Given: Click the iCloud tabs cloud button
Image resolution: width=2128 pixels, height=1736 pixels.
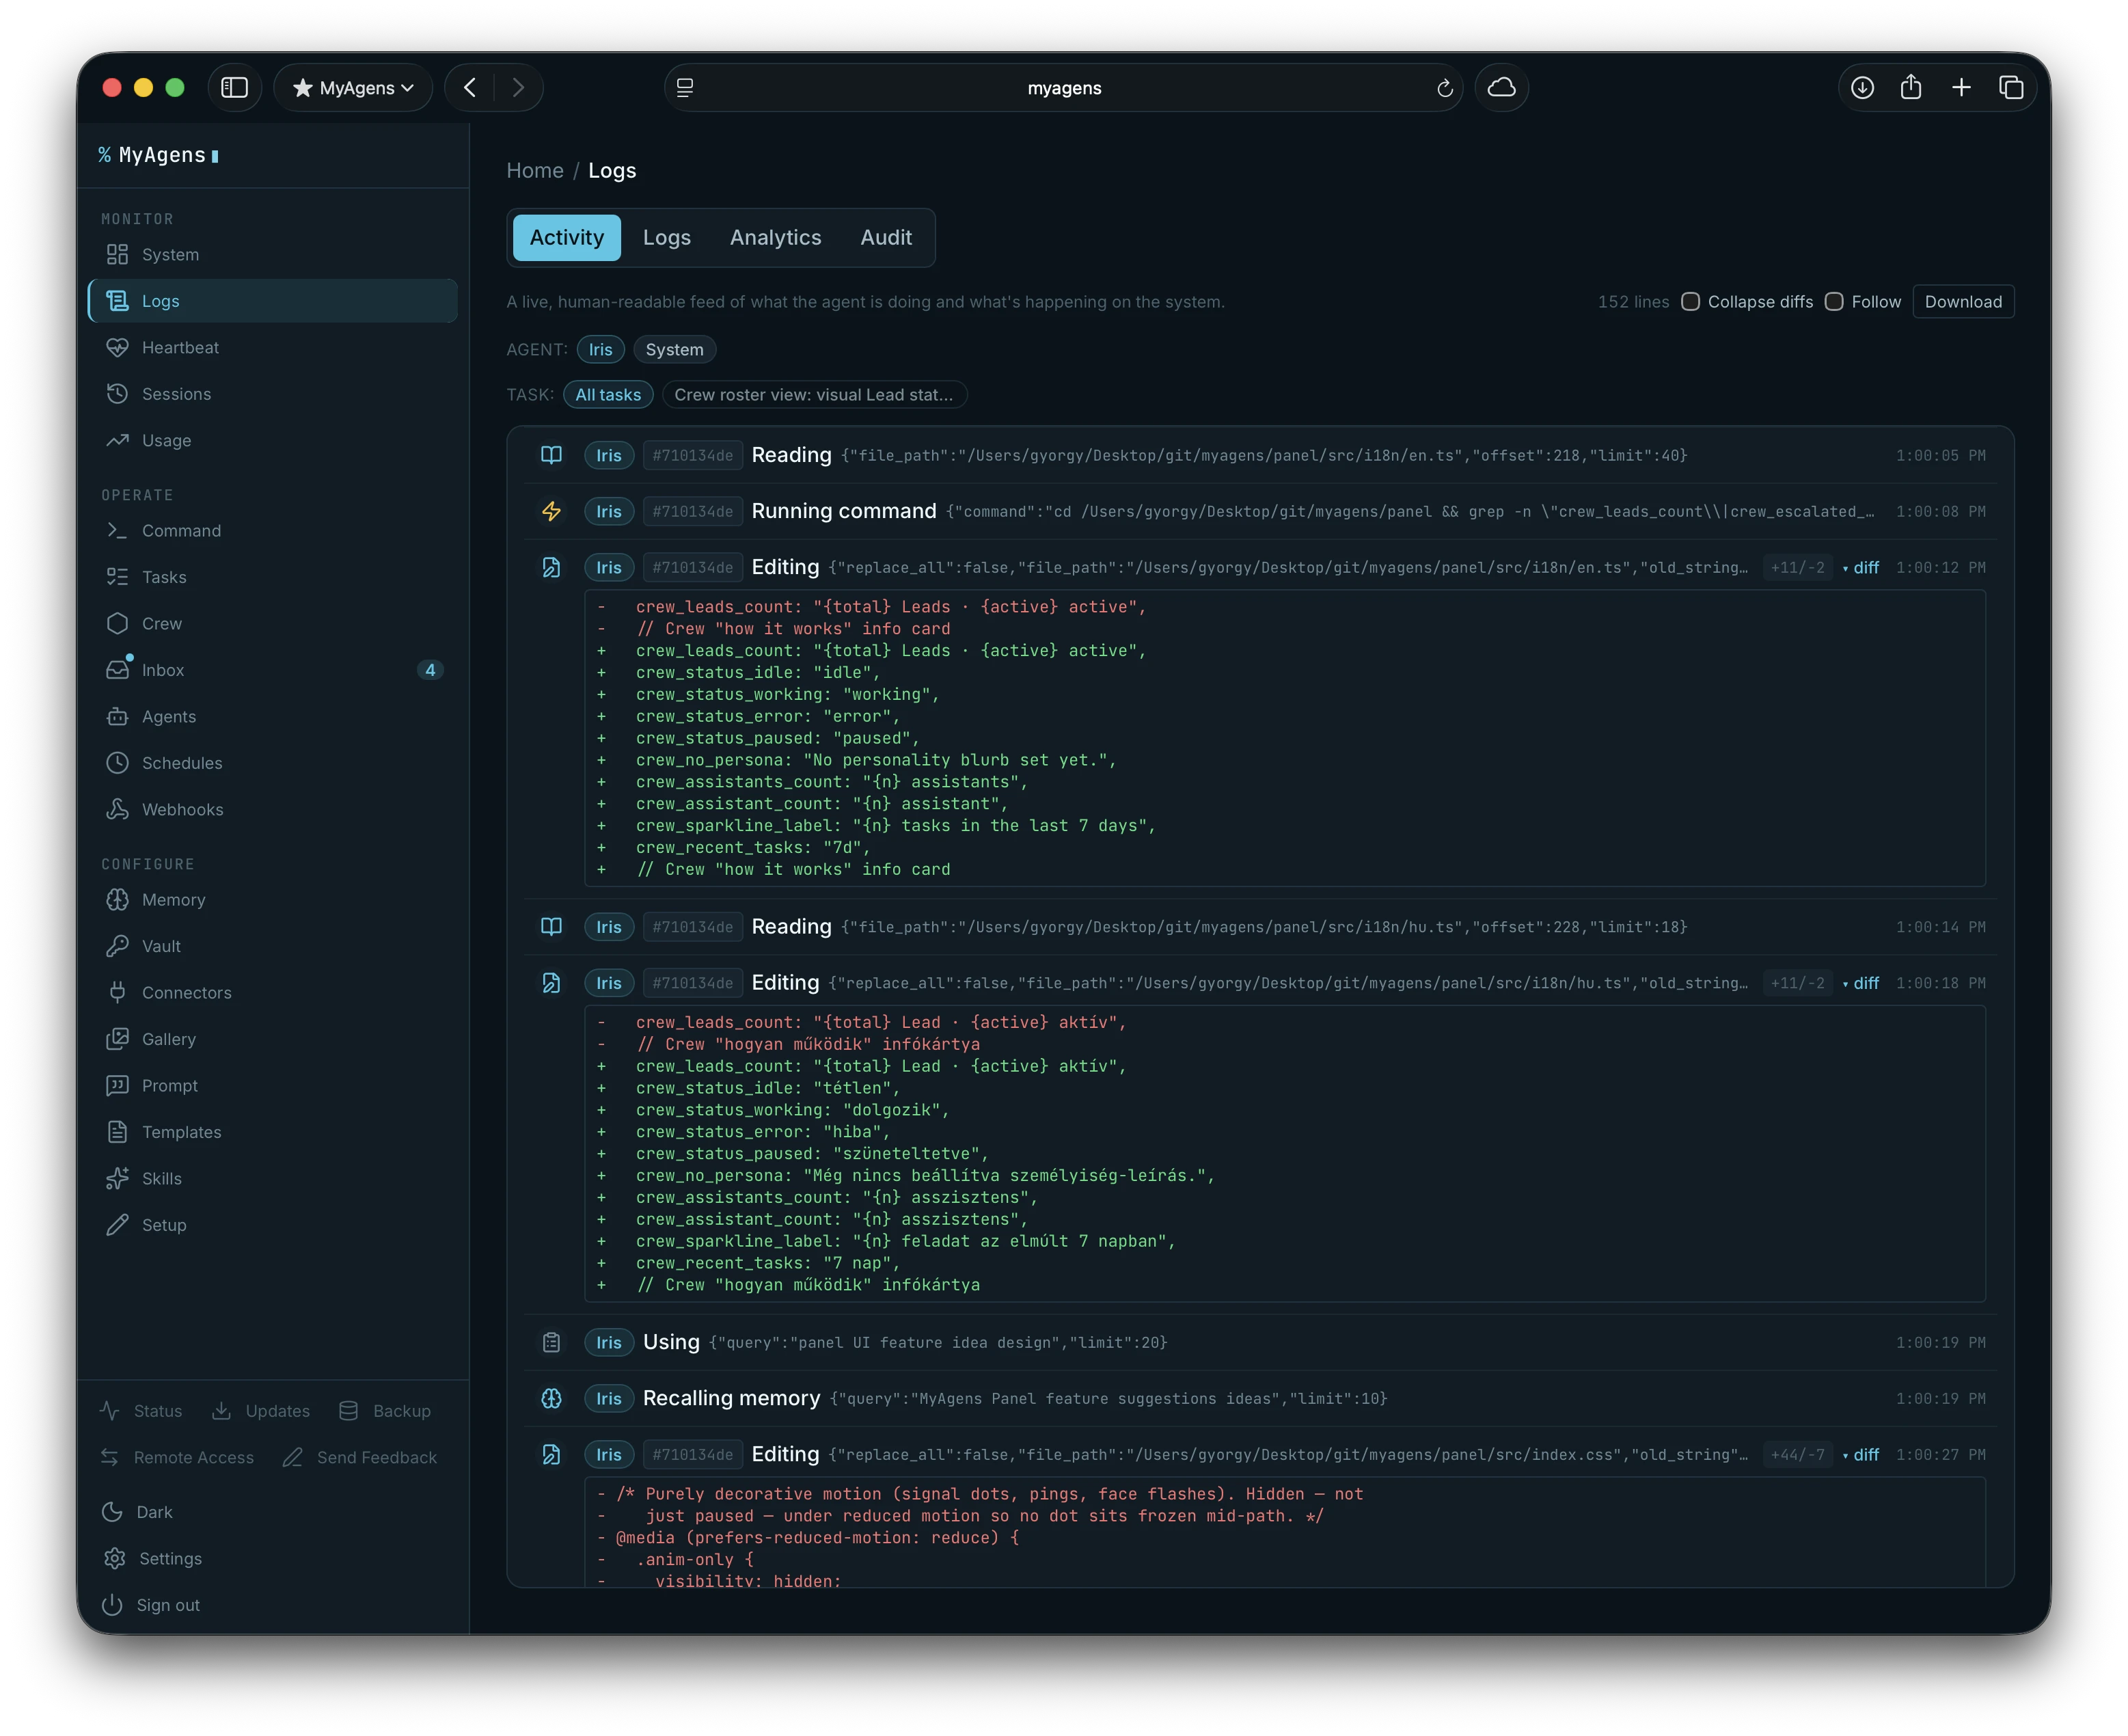Looking at the screenshot, I should pyautogui.click(x=1501, y=88).
